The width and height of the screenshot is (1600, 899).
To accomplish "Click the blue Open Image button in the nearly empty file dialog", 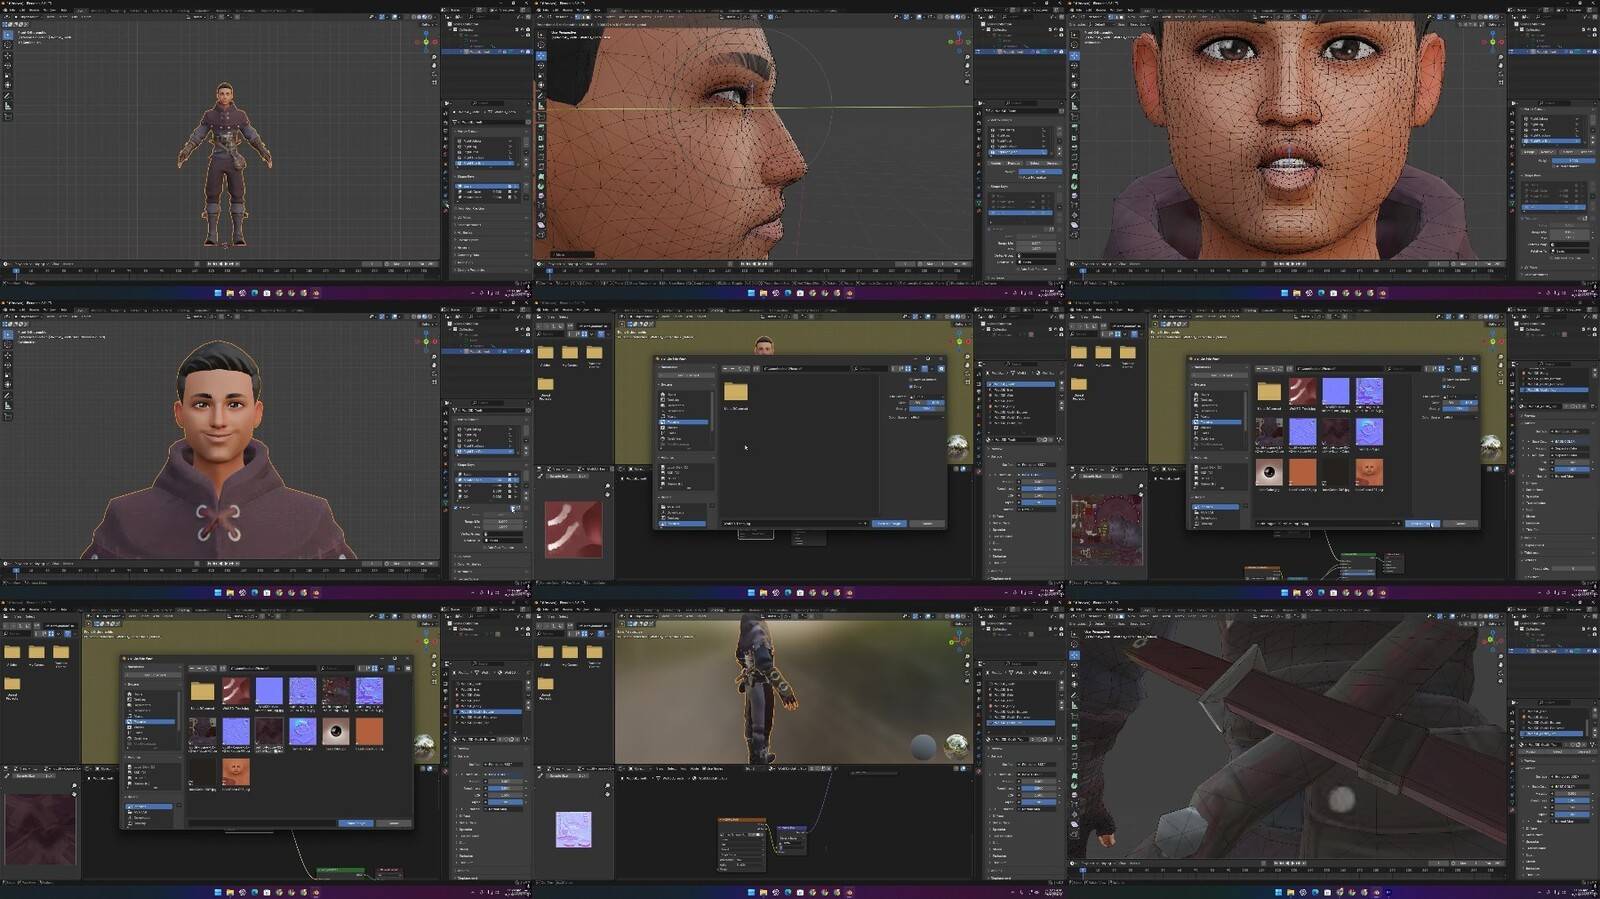I will tap(889, 523).
